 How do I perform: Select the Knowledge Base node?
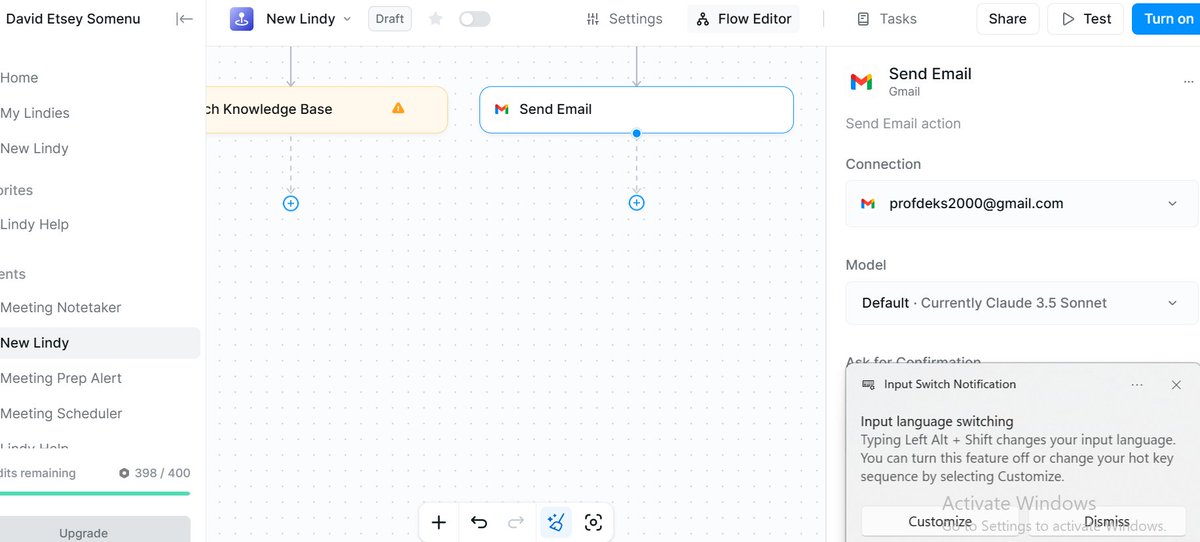326,109
